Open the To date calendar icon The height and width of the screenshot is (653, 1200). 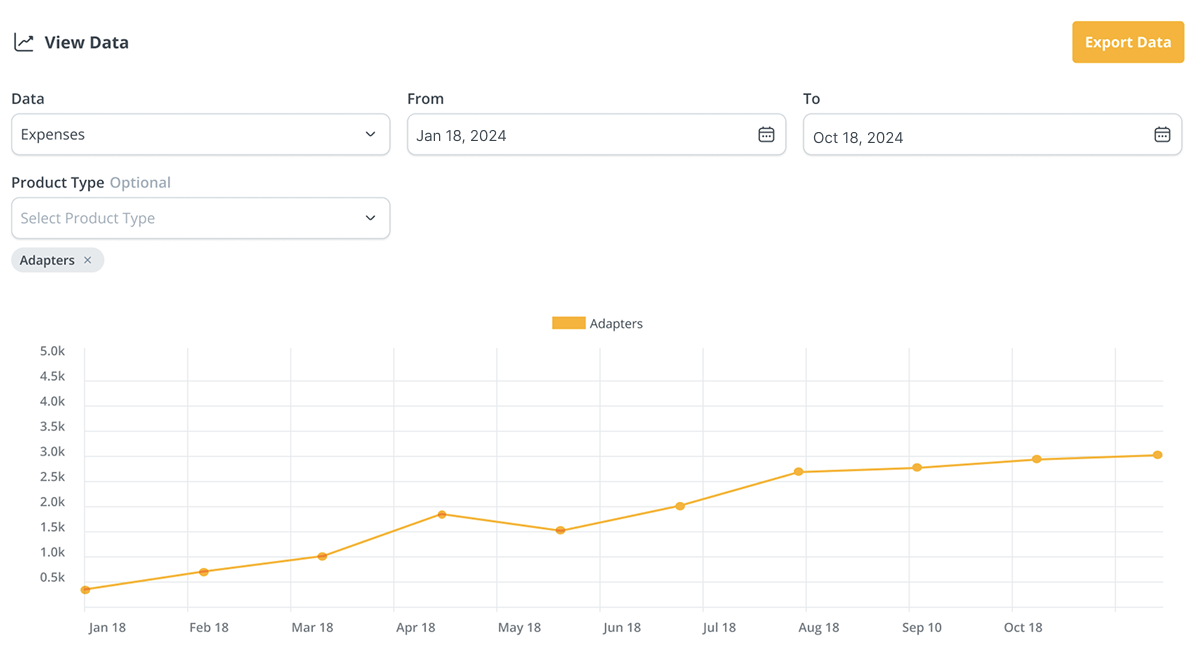[x=1162, y=135]
